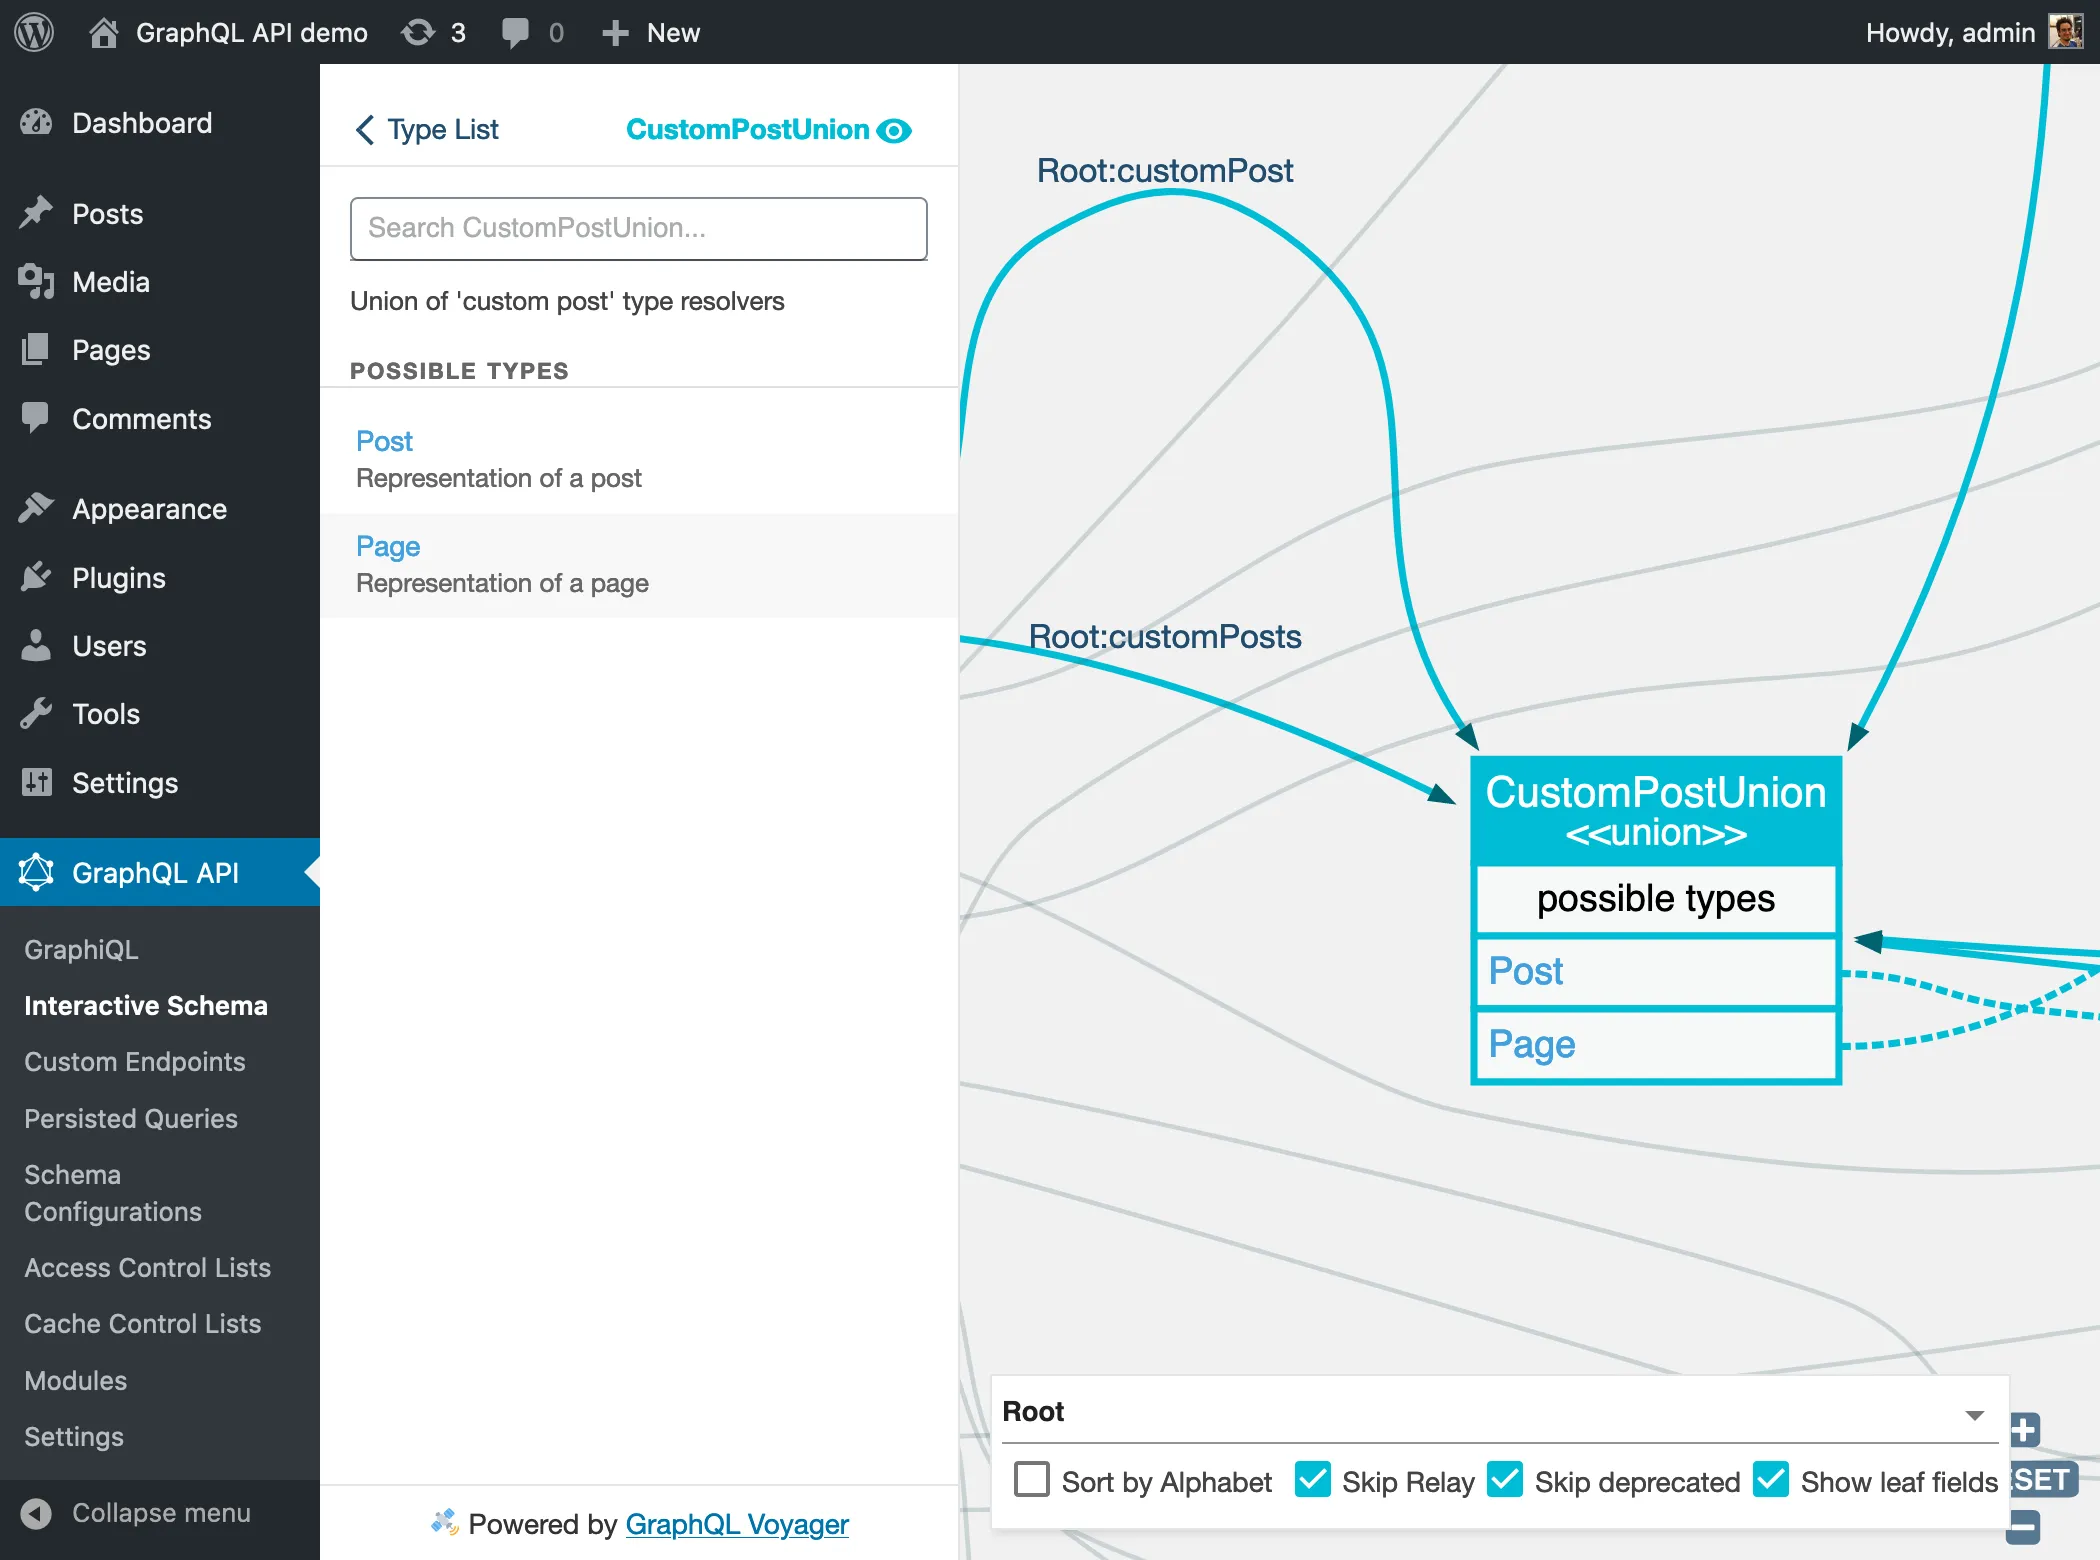2100x1560 pixels.
Task: Click the Tools wrench icon
Action: [36, 714]
